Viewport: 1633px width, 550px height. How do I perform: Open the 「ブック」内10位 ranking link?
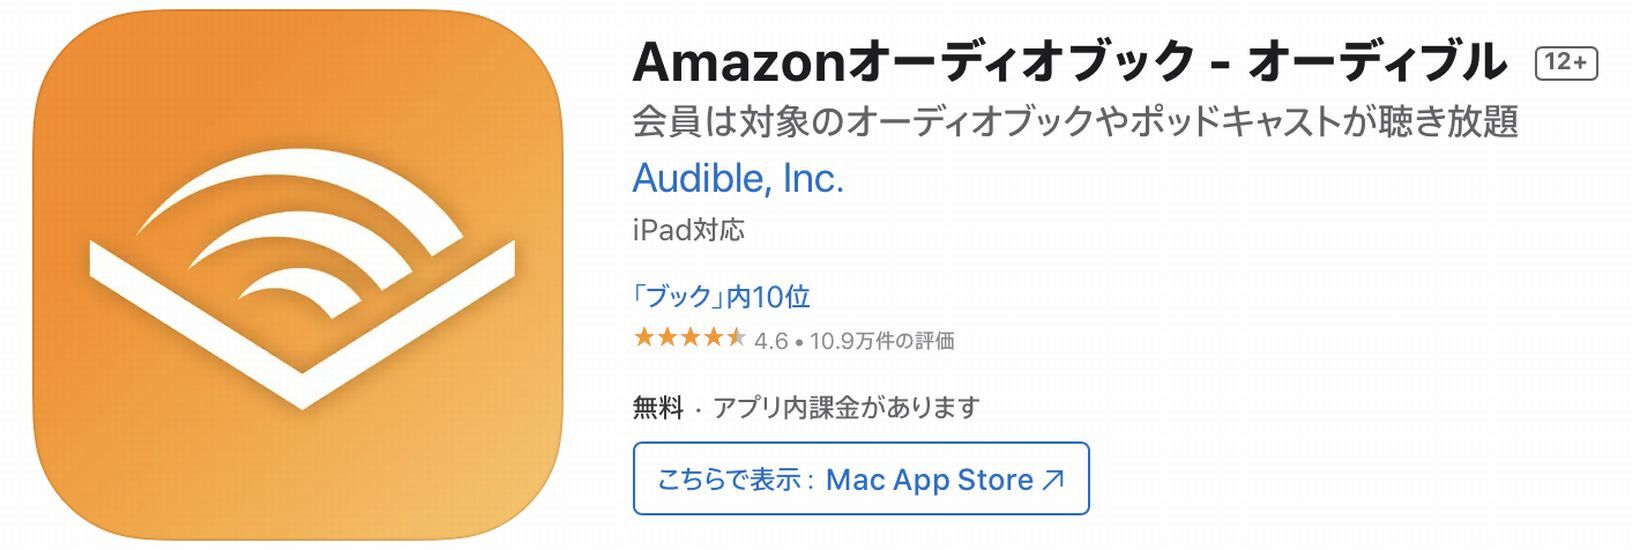[721, 297]
